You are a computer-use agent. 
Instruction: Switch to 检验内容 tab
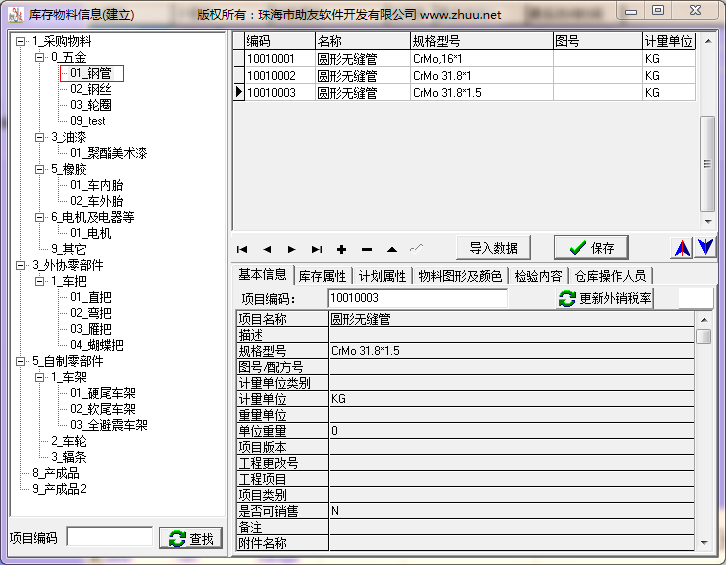click(538, 276)
